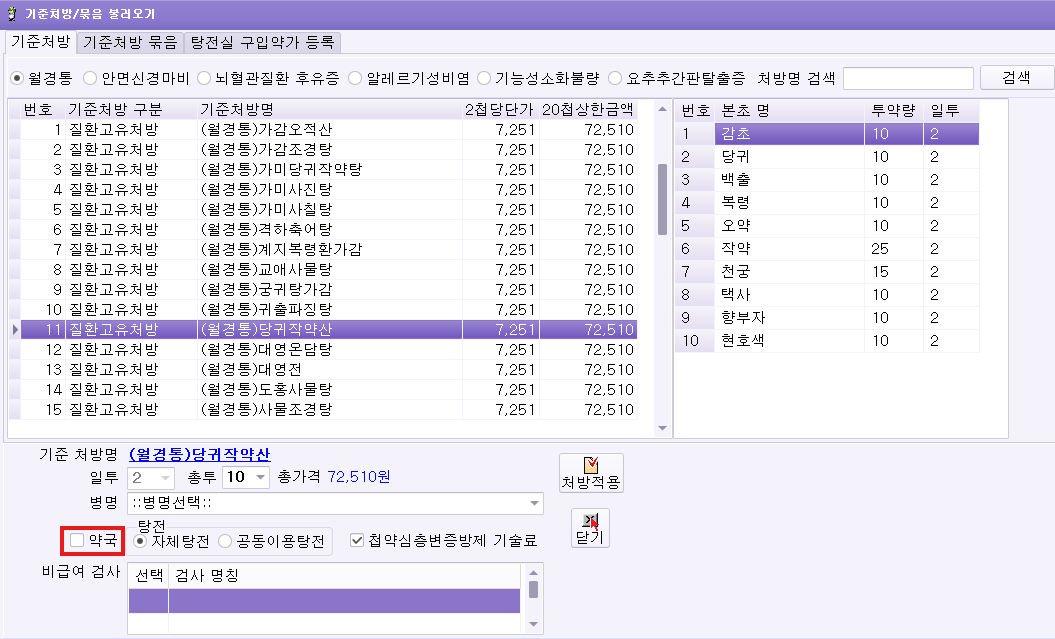Select the 기능성소화불량 radio option
The height and width of the screenshot is (639, 1055).
(x=484, y=79)
